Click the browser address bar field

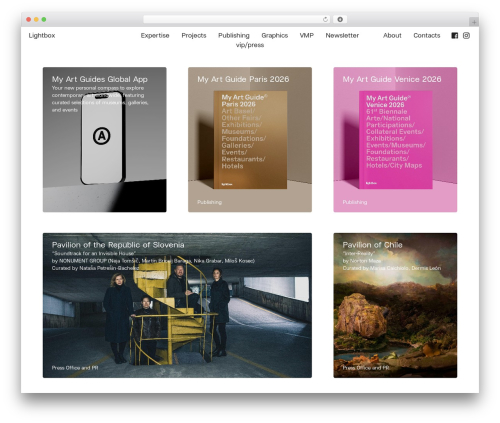[x=236, y=19]
